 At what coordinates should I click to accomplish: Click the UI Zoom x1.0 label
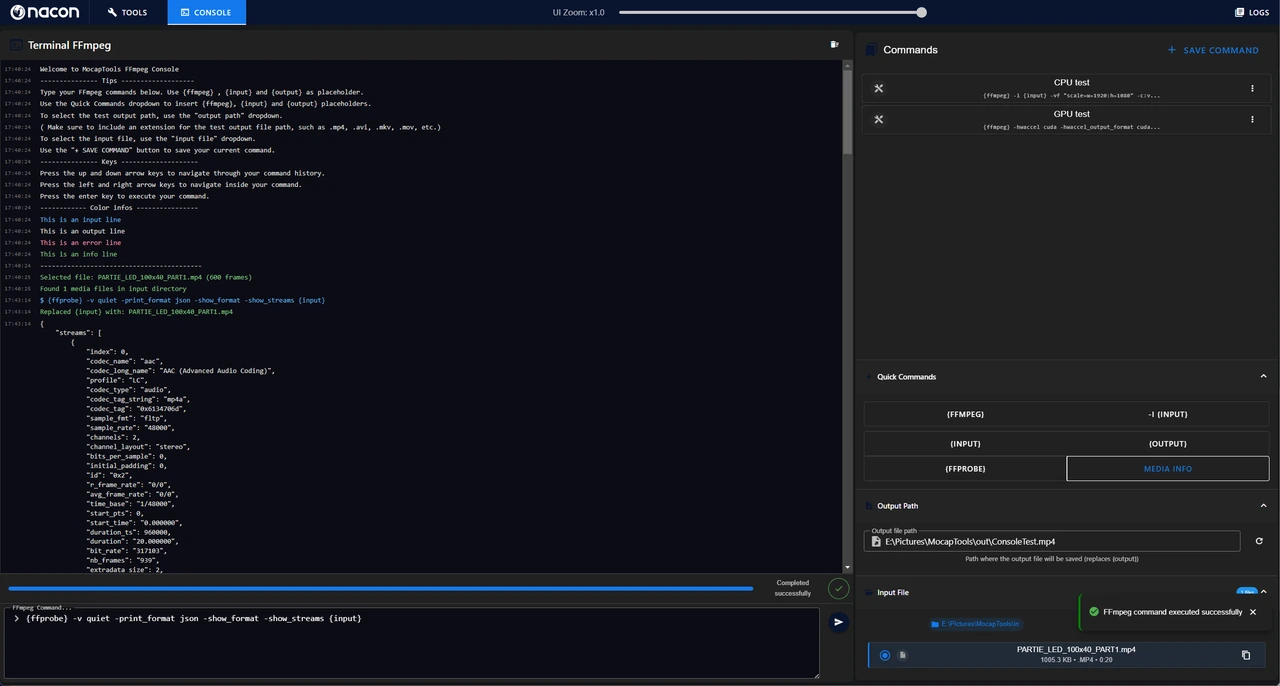578,12
